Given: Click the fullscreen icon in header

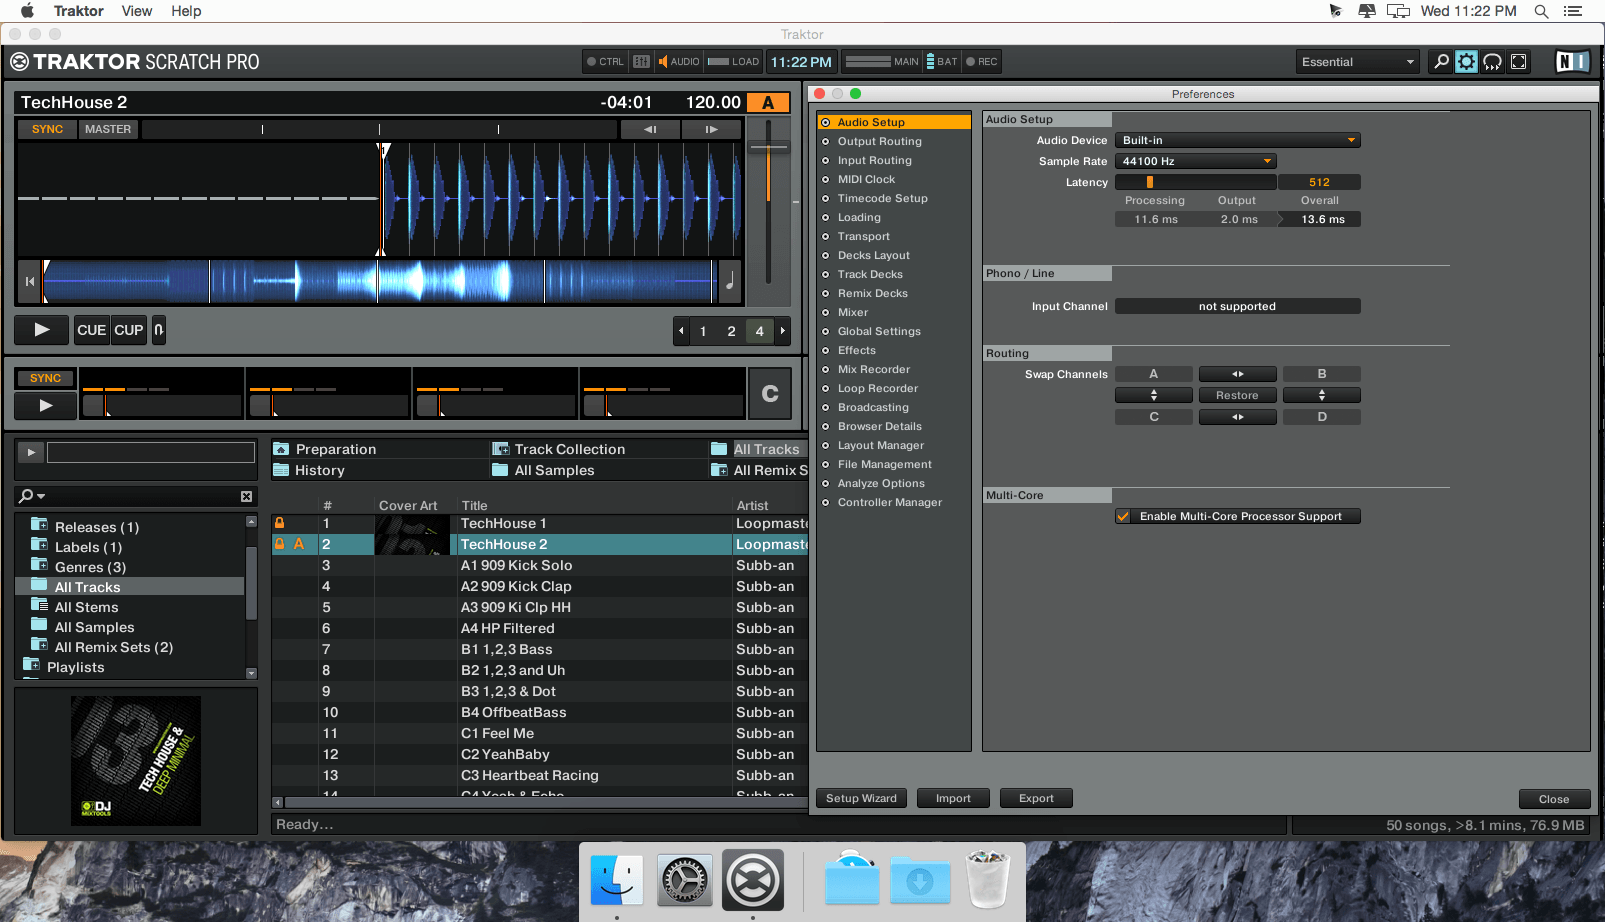Looking at the screenshot, I should (1518, 62).
